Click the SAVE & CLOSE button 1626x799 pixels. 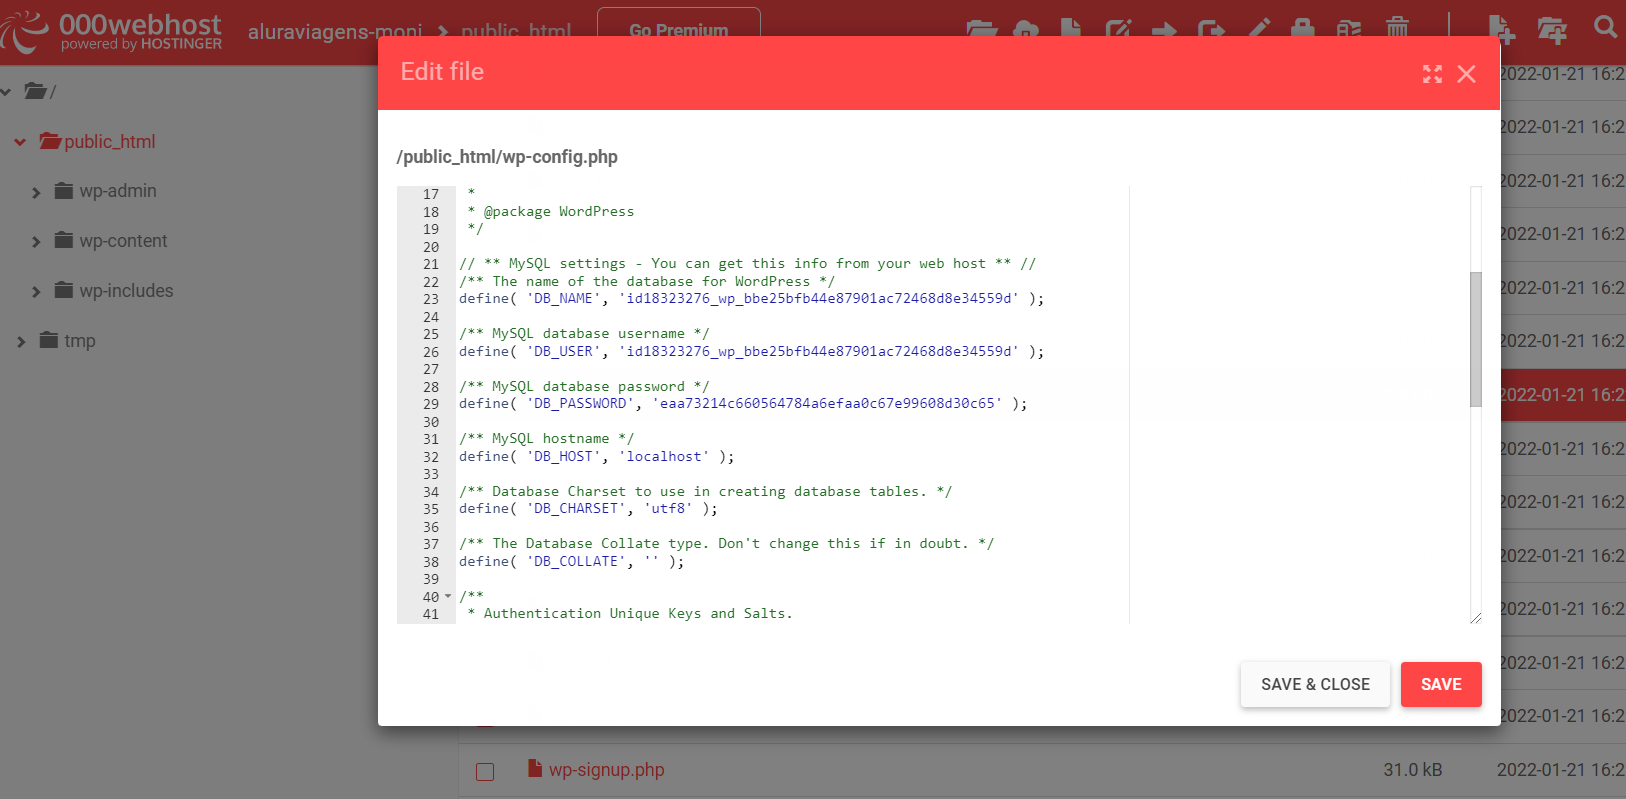pyautogui.click(x=1315, y=684)
